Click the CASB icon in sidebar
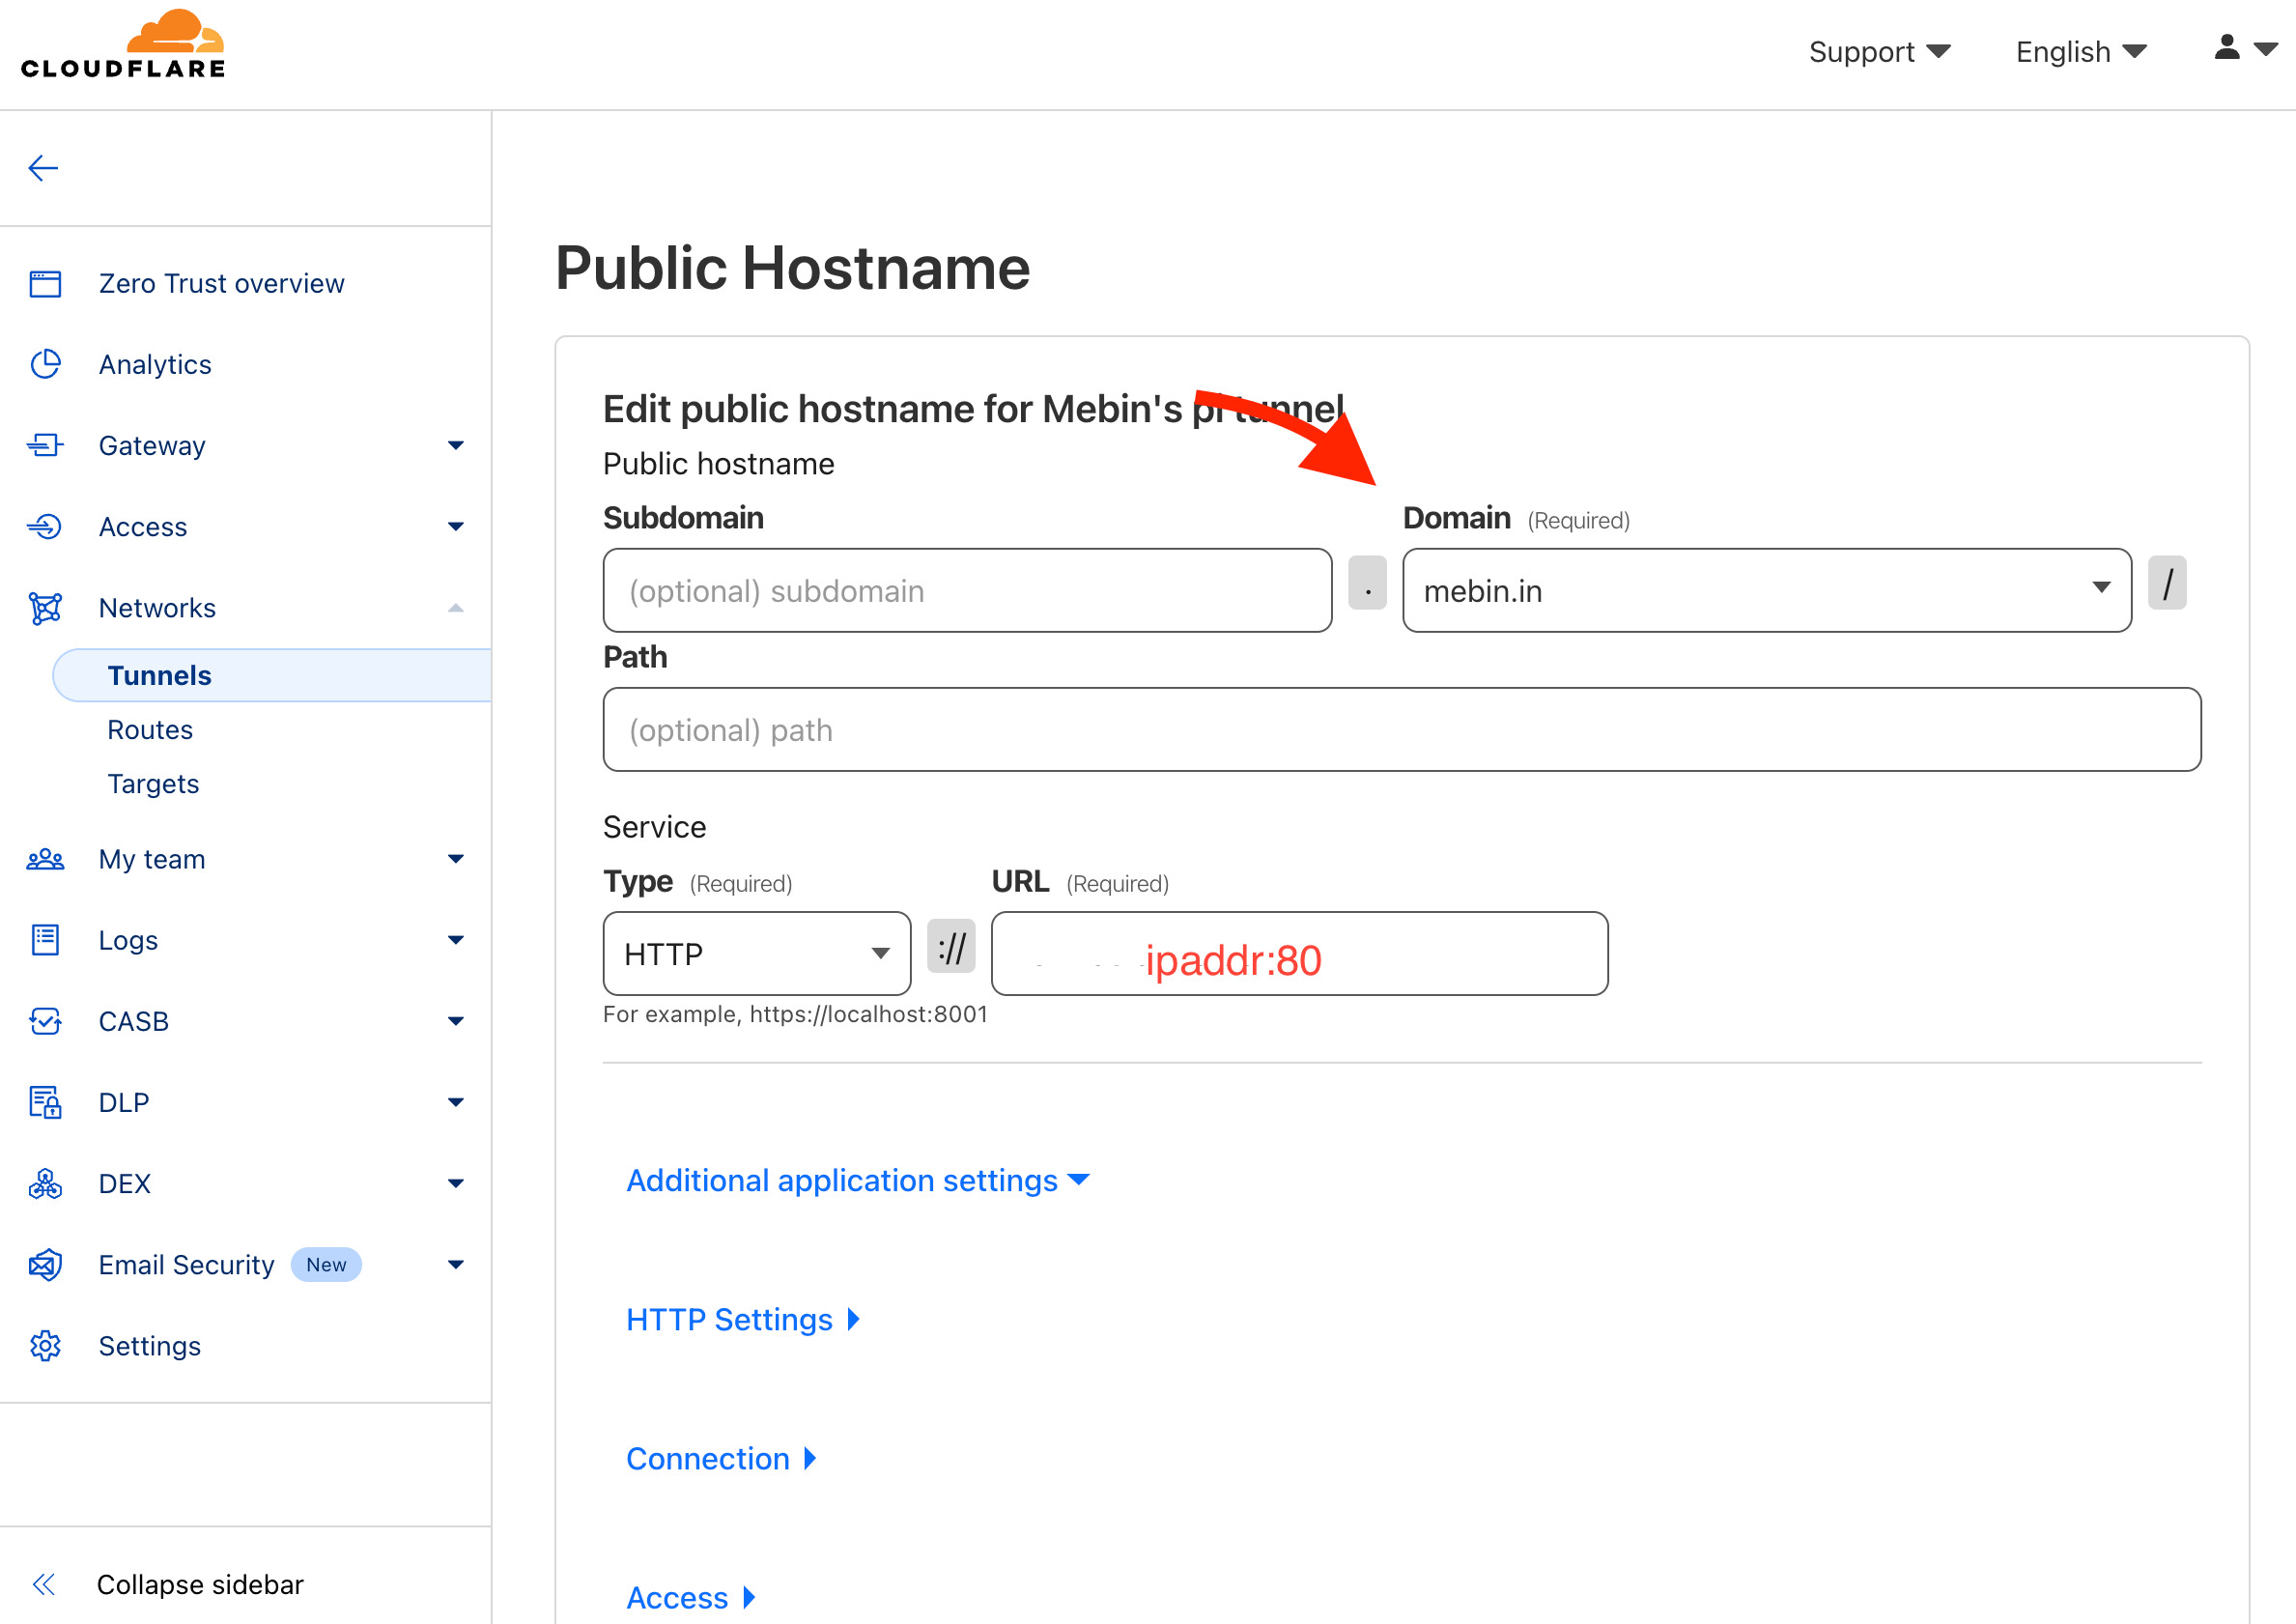This screenshot has height=1624, width=2296. (45, 1021)
